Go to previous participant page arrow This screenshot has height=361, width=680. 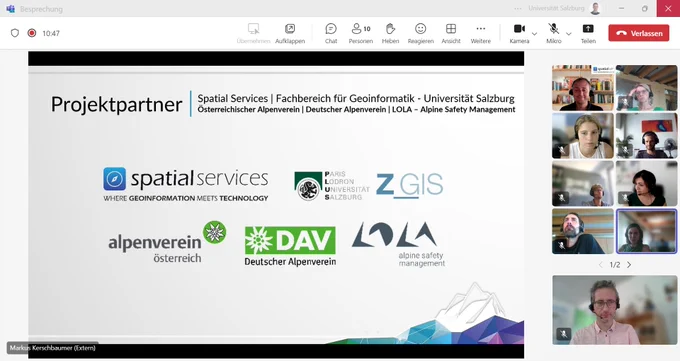click(x=601, y=265)
